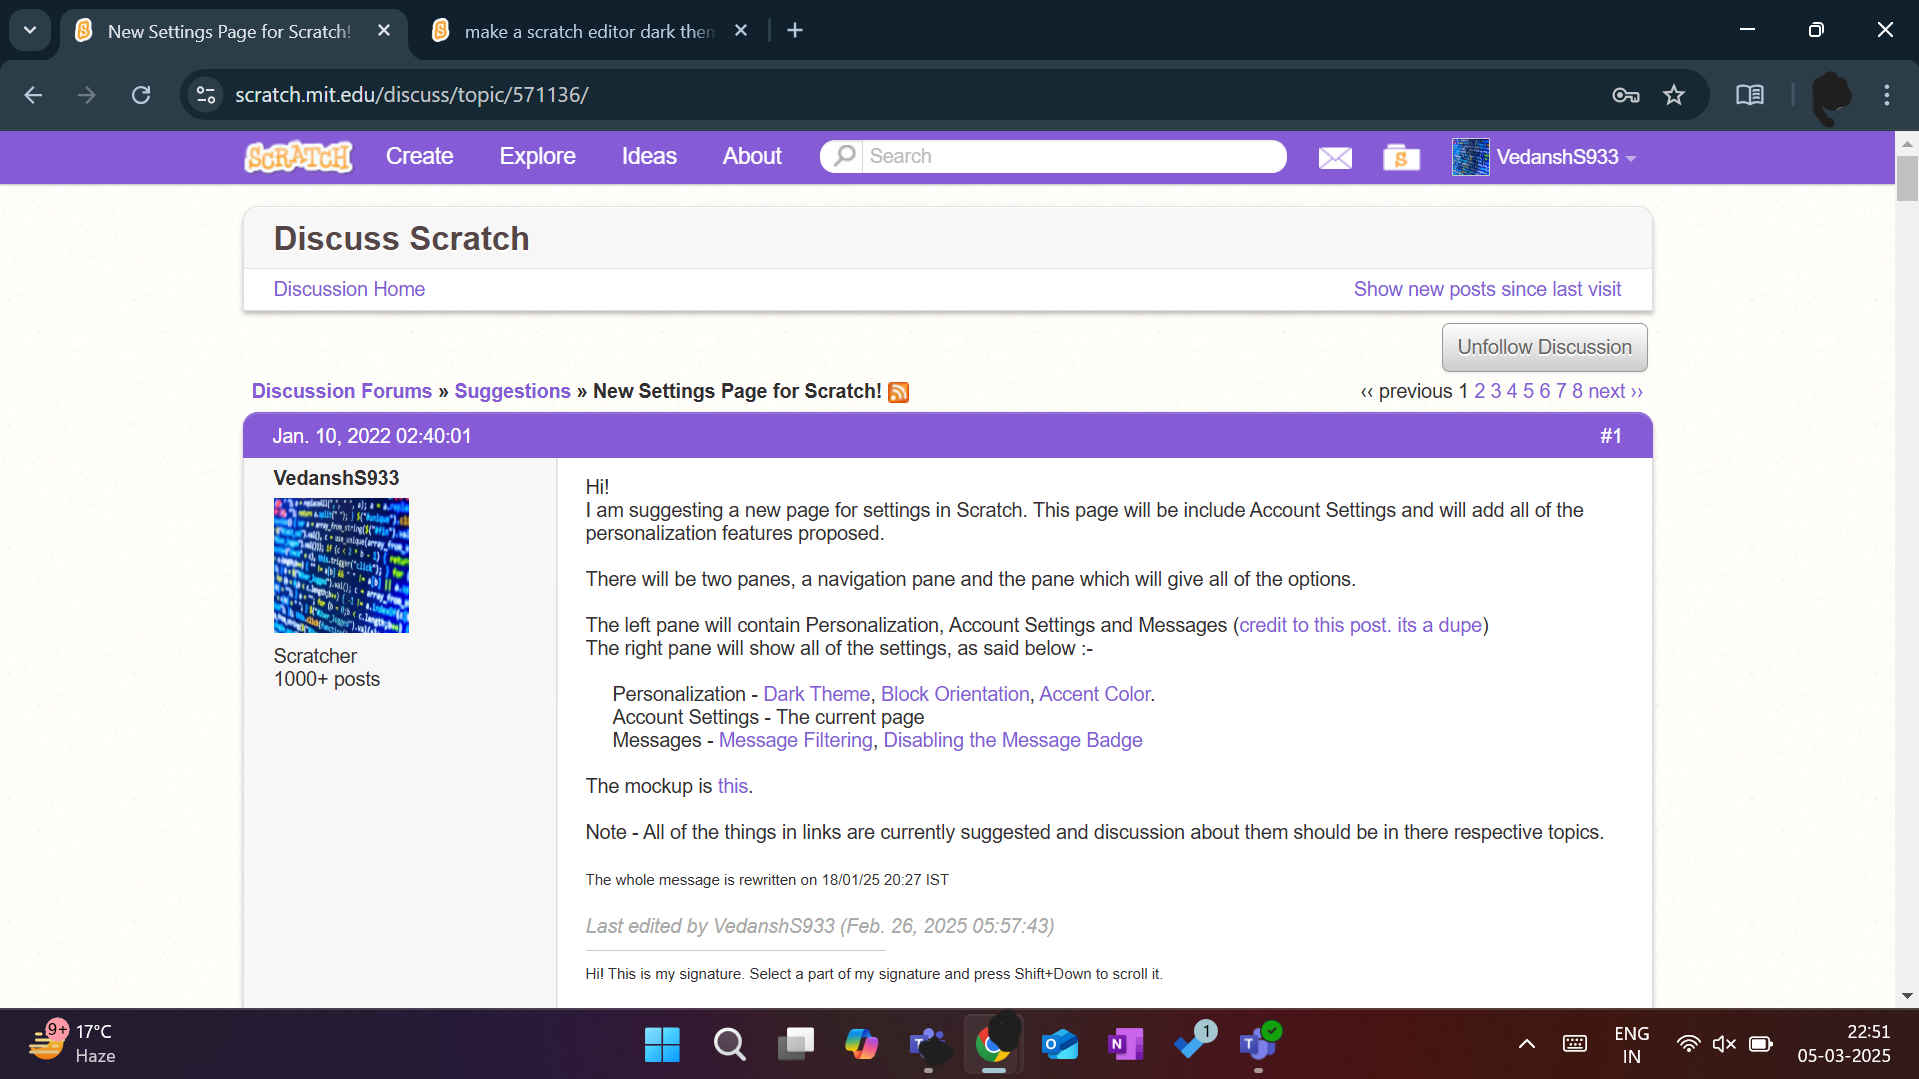Switch to the dark theme editor tab
Image resolution: width=1919 pixels, height=1079 pixels.
click(589, 31)
